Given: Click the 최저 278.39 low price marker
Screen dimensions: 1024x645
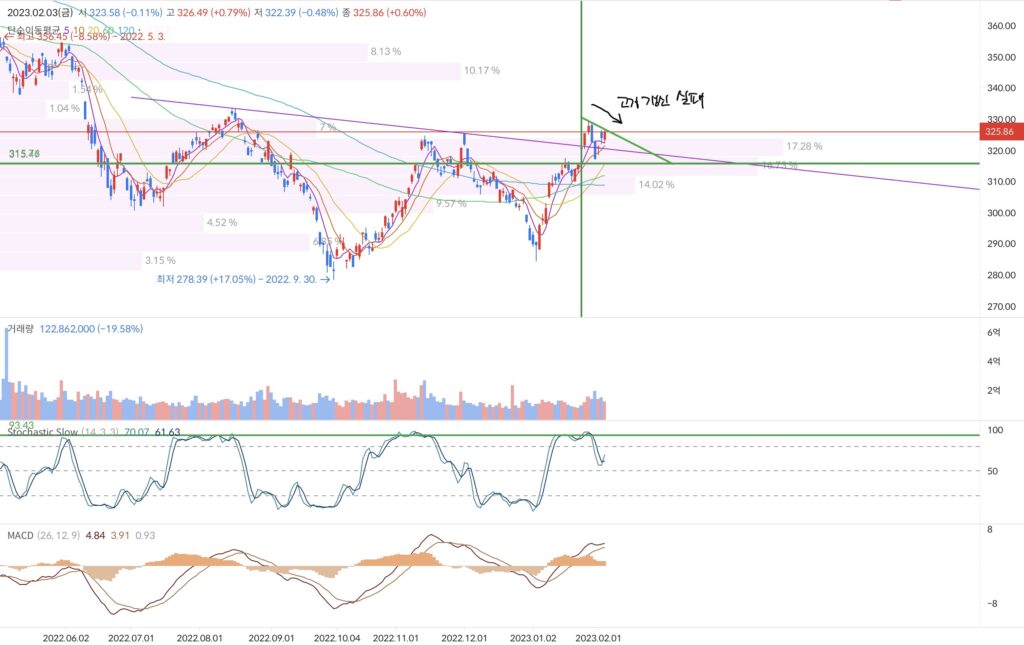Looking at the screenshot, I should pyautogui.click(x=238, y=280).
